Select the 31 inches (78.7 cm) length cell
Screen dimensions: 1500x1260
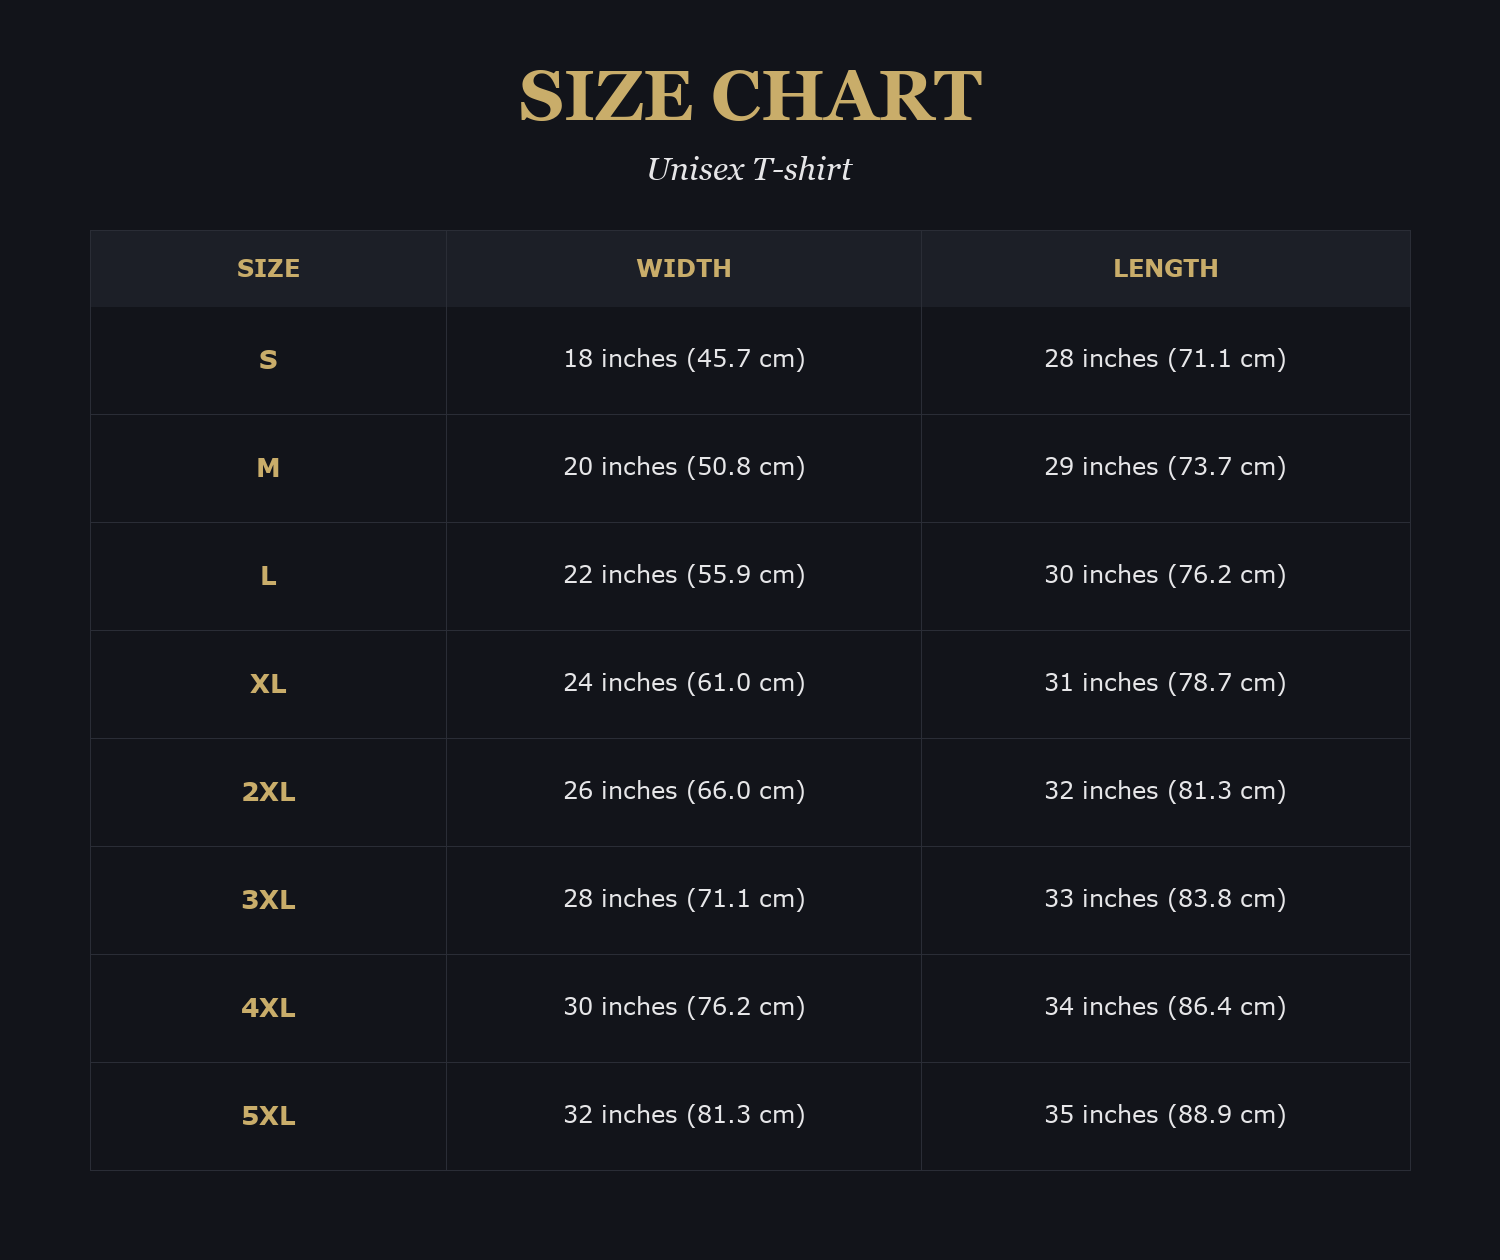[1166, 685]
